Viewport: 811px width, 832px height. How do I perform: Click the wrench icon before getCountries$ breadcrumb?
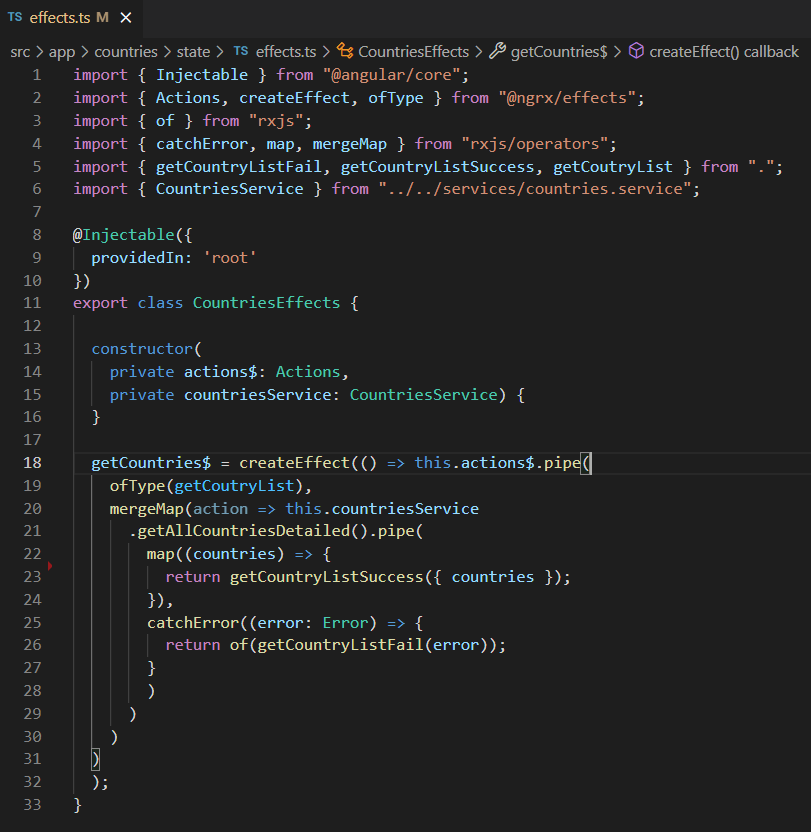(x=497, y=51)
